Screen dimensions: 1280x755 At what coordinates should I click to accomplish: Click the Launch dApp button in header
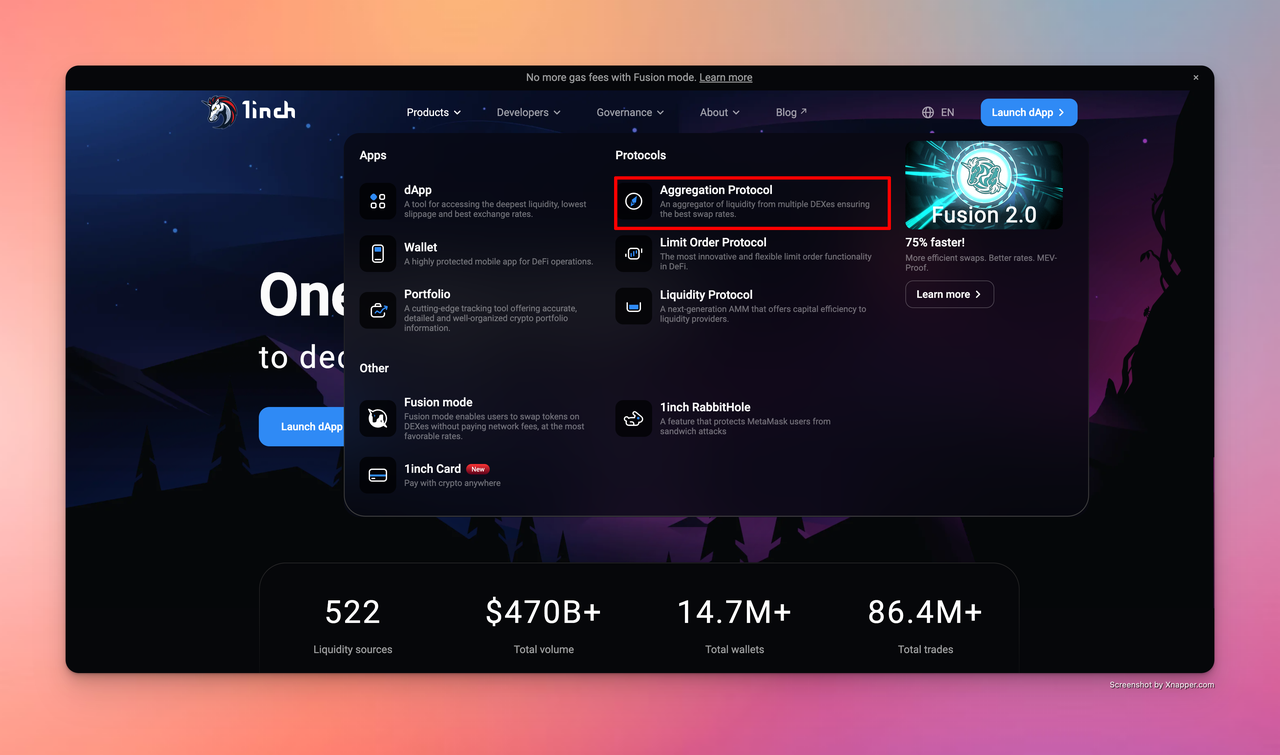[1028, 113]
